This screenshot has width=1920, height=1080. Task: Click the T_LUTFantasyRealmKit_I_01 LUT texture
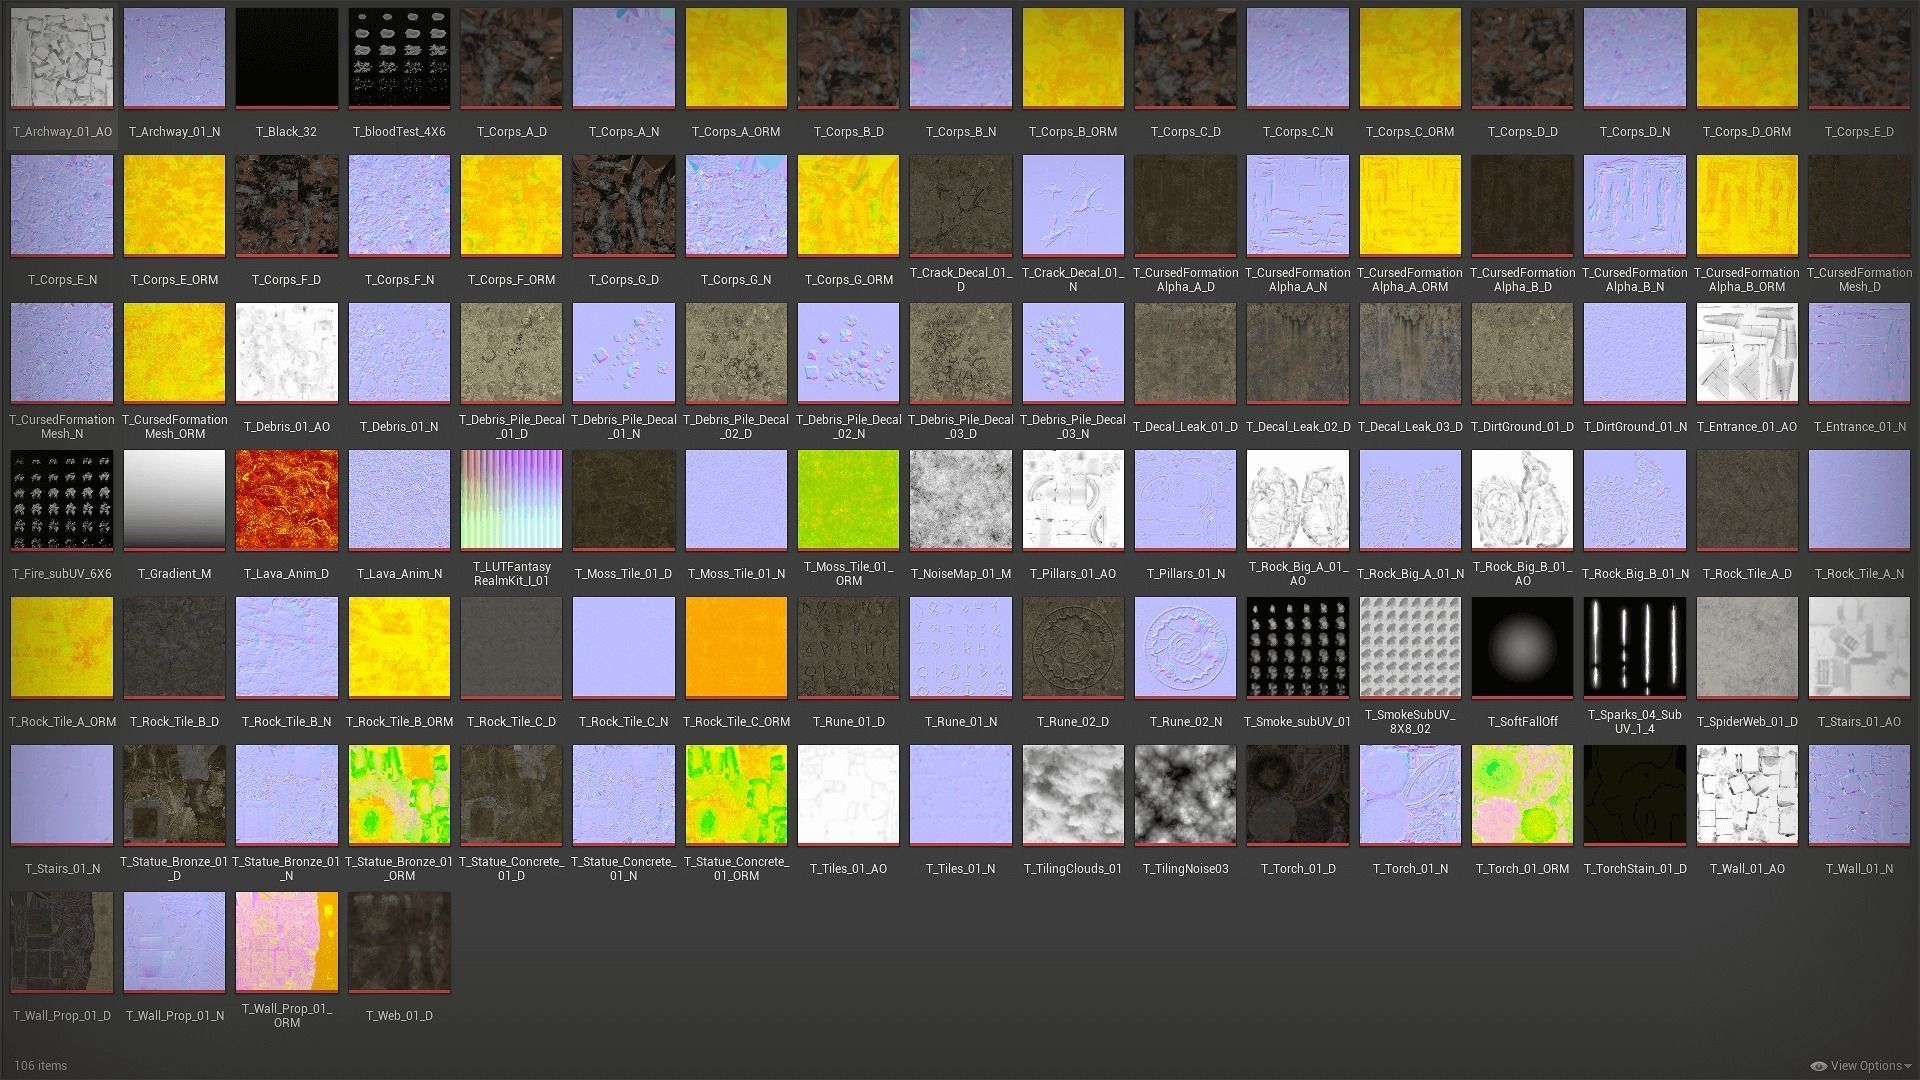click(511, 500)
